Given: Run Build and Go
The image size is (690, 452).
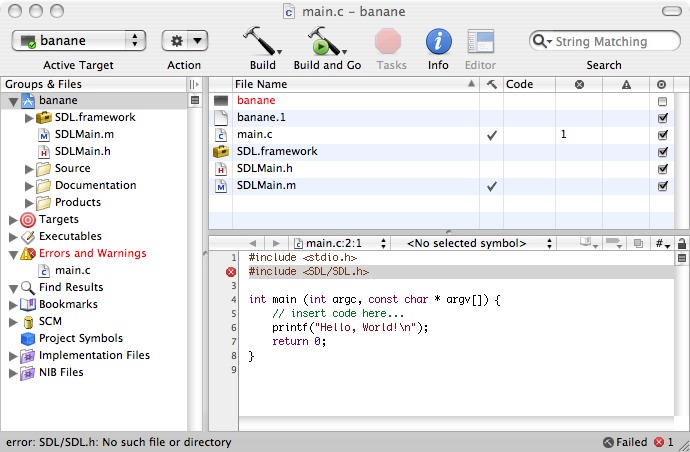Looking at the screenshot, I should coord(327,41).
